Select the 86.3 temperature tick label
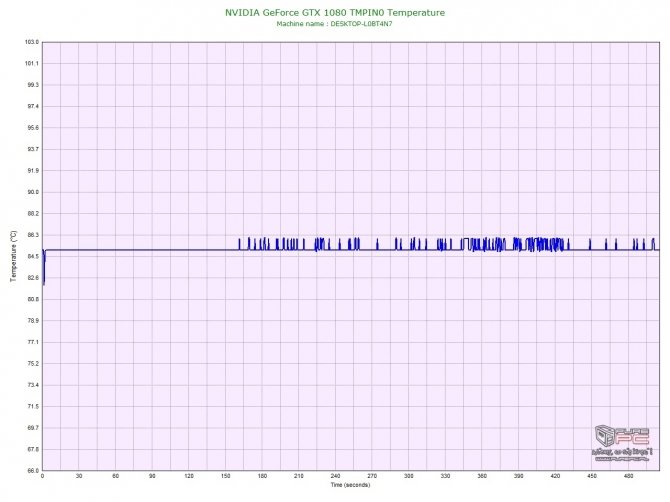 (33, 235)
